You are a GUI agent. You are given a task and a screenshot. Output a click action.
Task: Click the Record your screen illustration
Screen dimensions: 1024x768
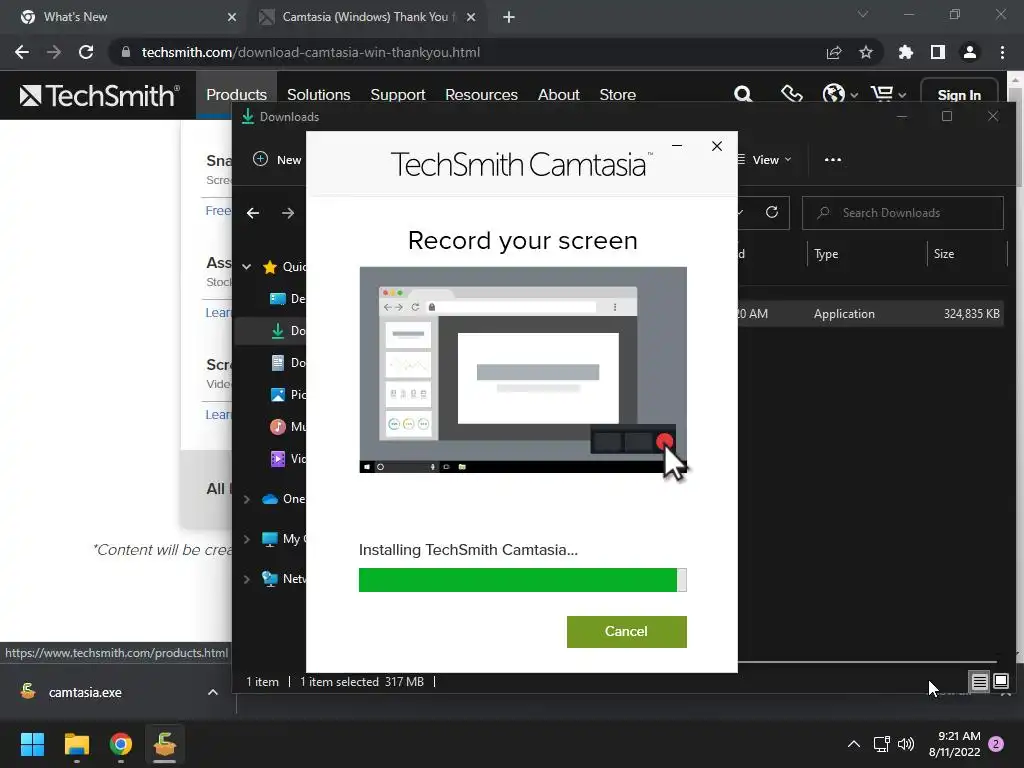click(x=522, y=370)
